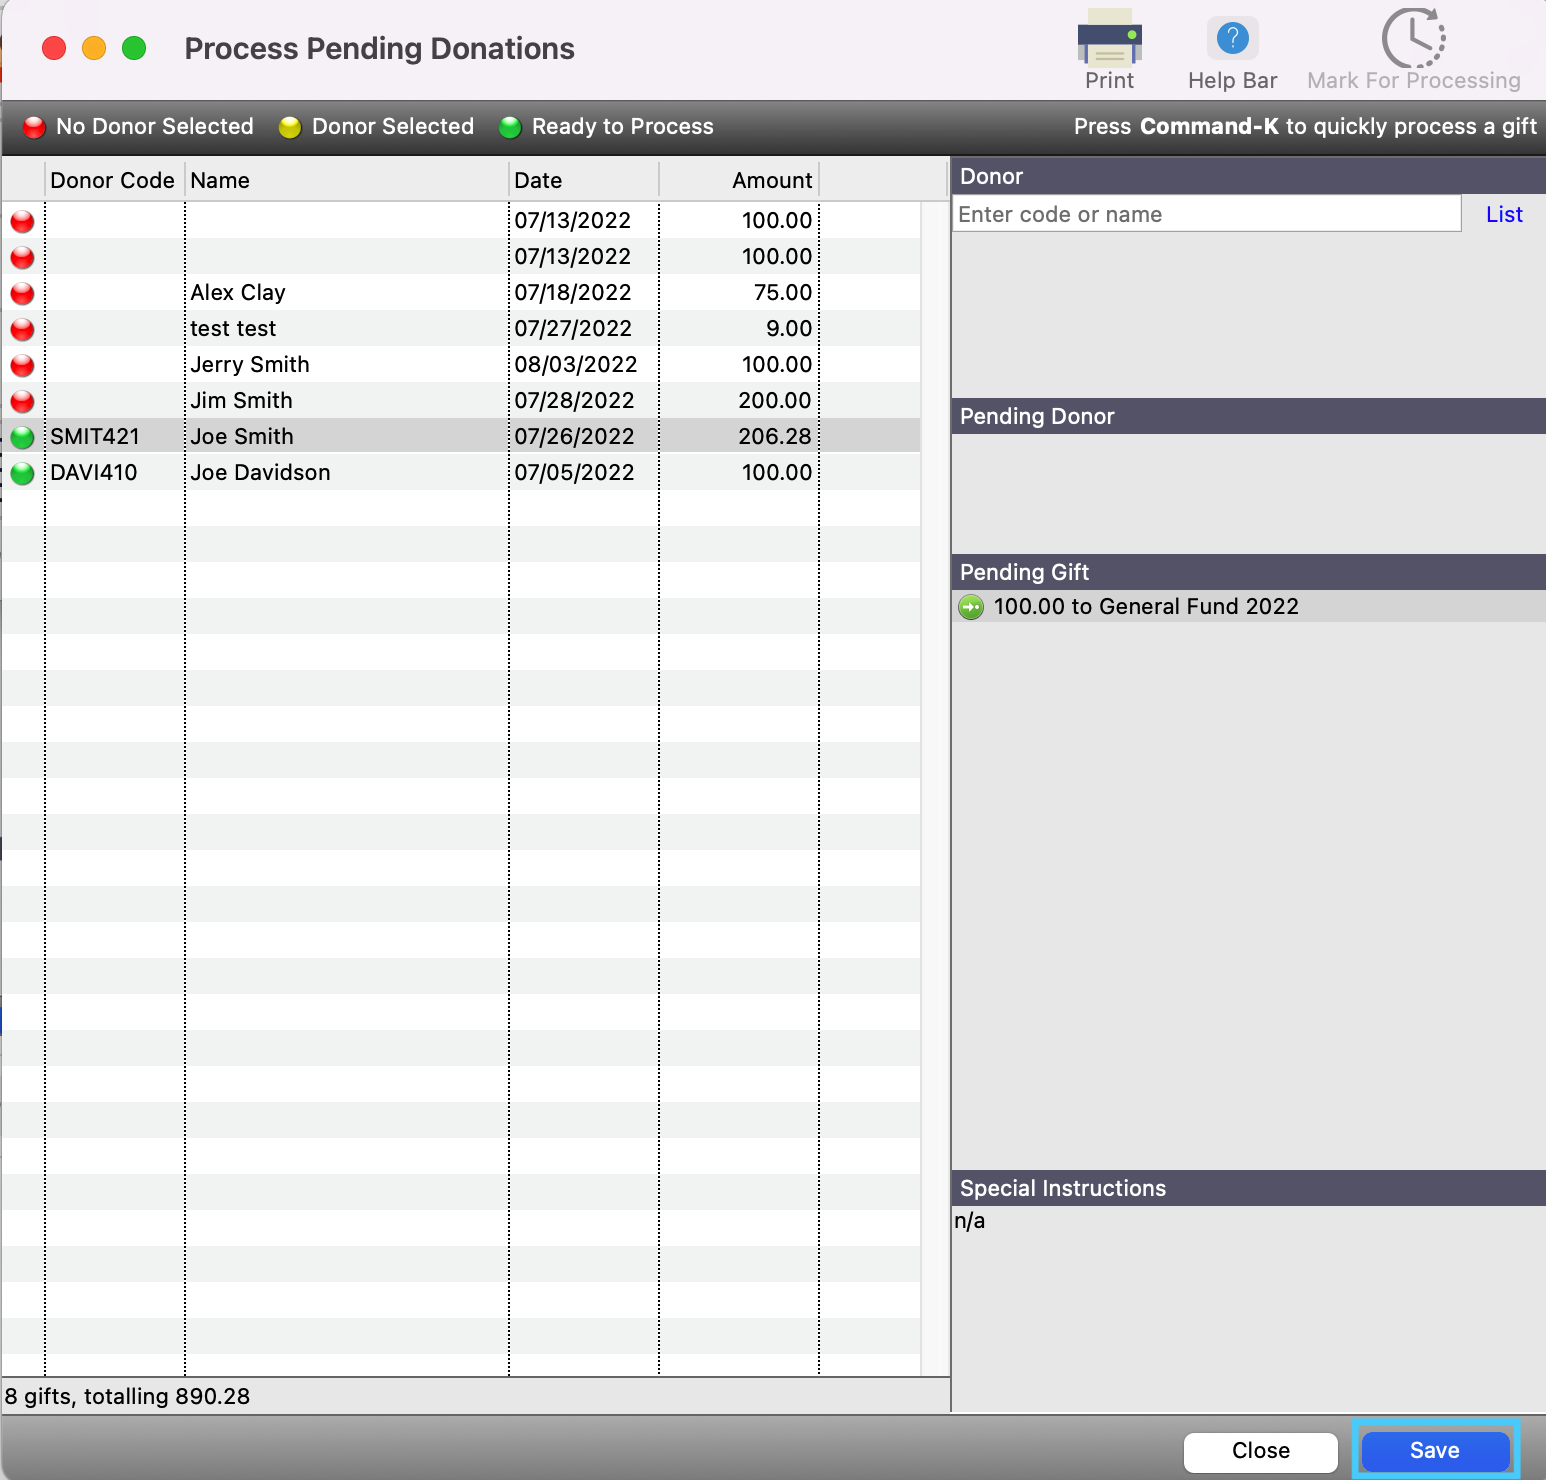Click the Amount column header
1546x1480 pixels.
point(738,181)
